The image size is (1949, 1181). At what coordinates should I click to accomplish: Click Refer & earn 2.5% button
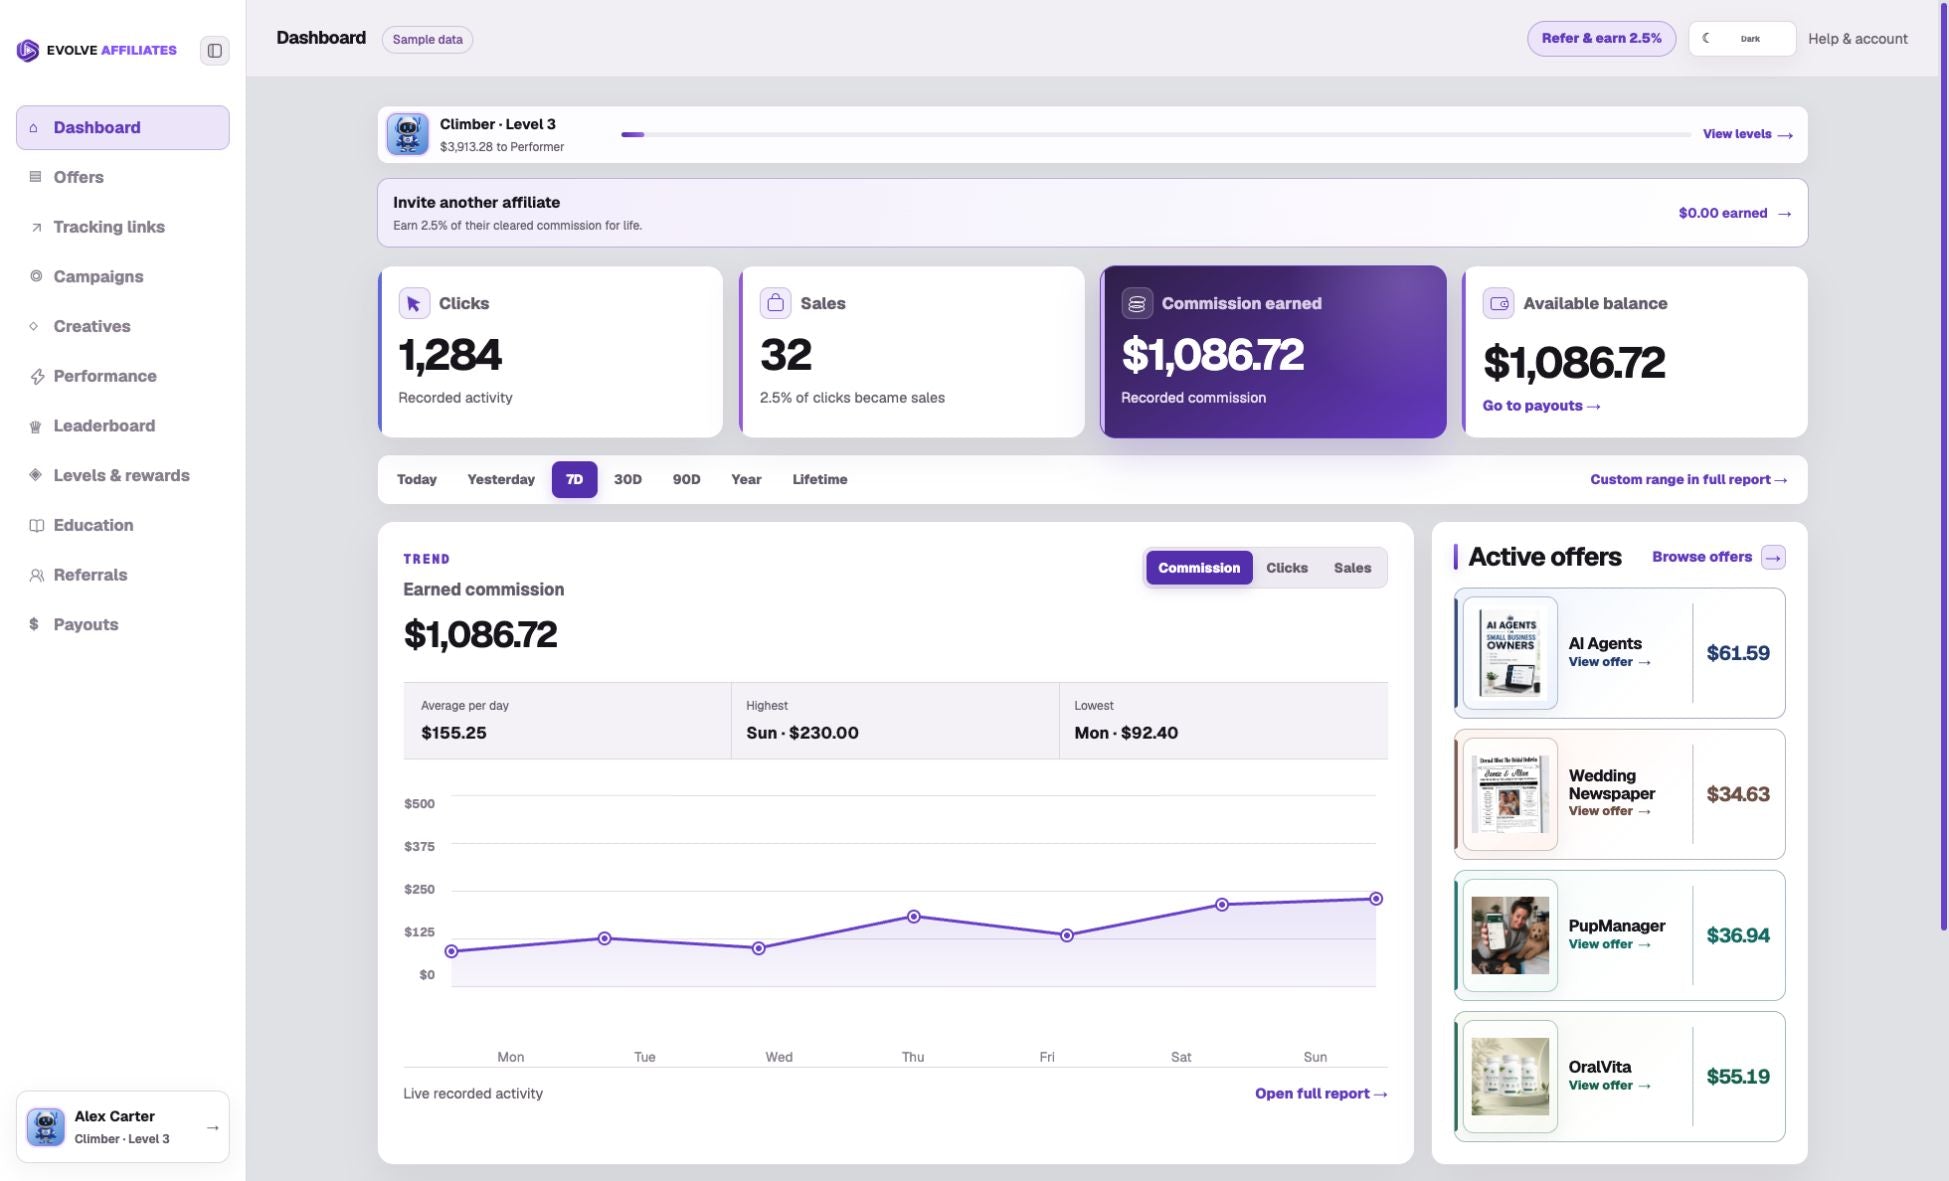[1601, 39]
